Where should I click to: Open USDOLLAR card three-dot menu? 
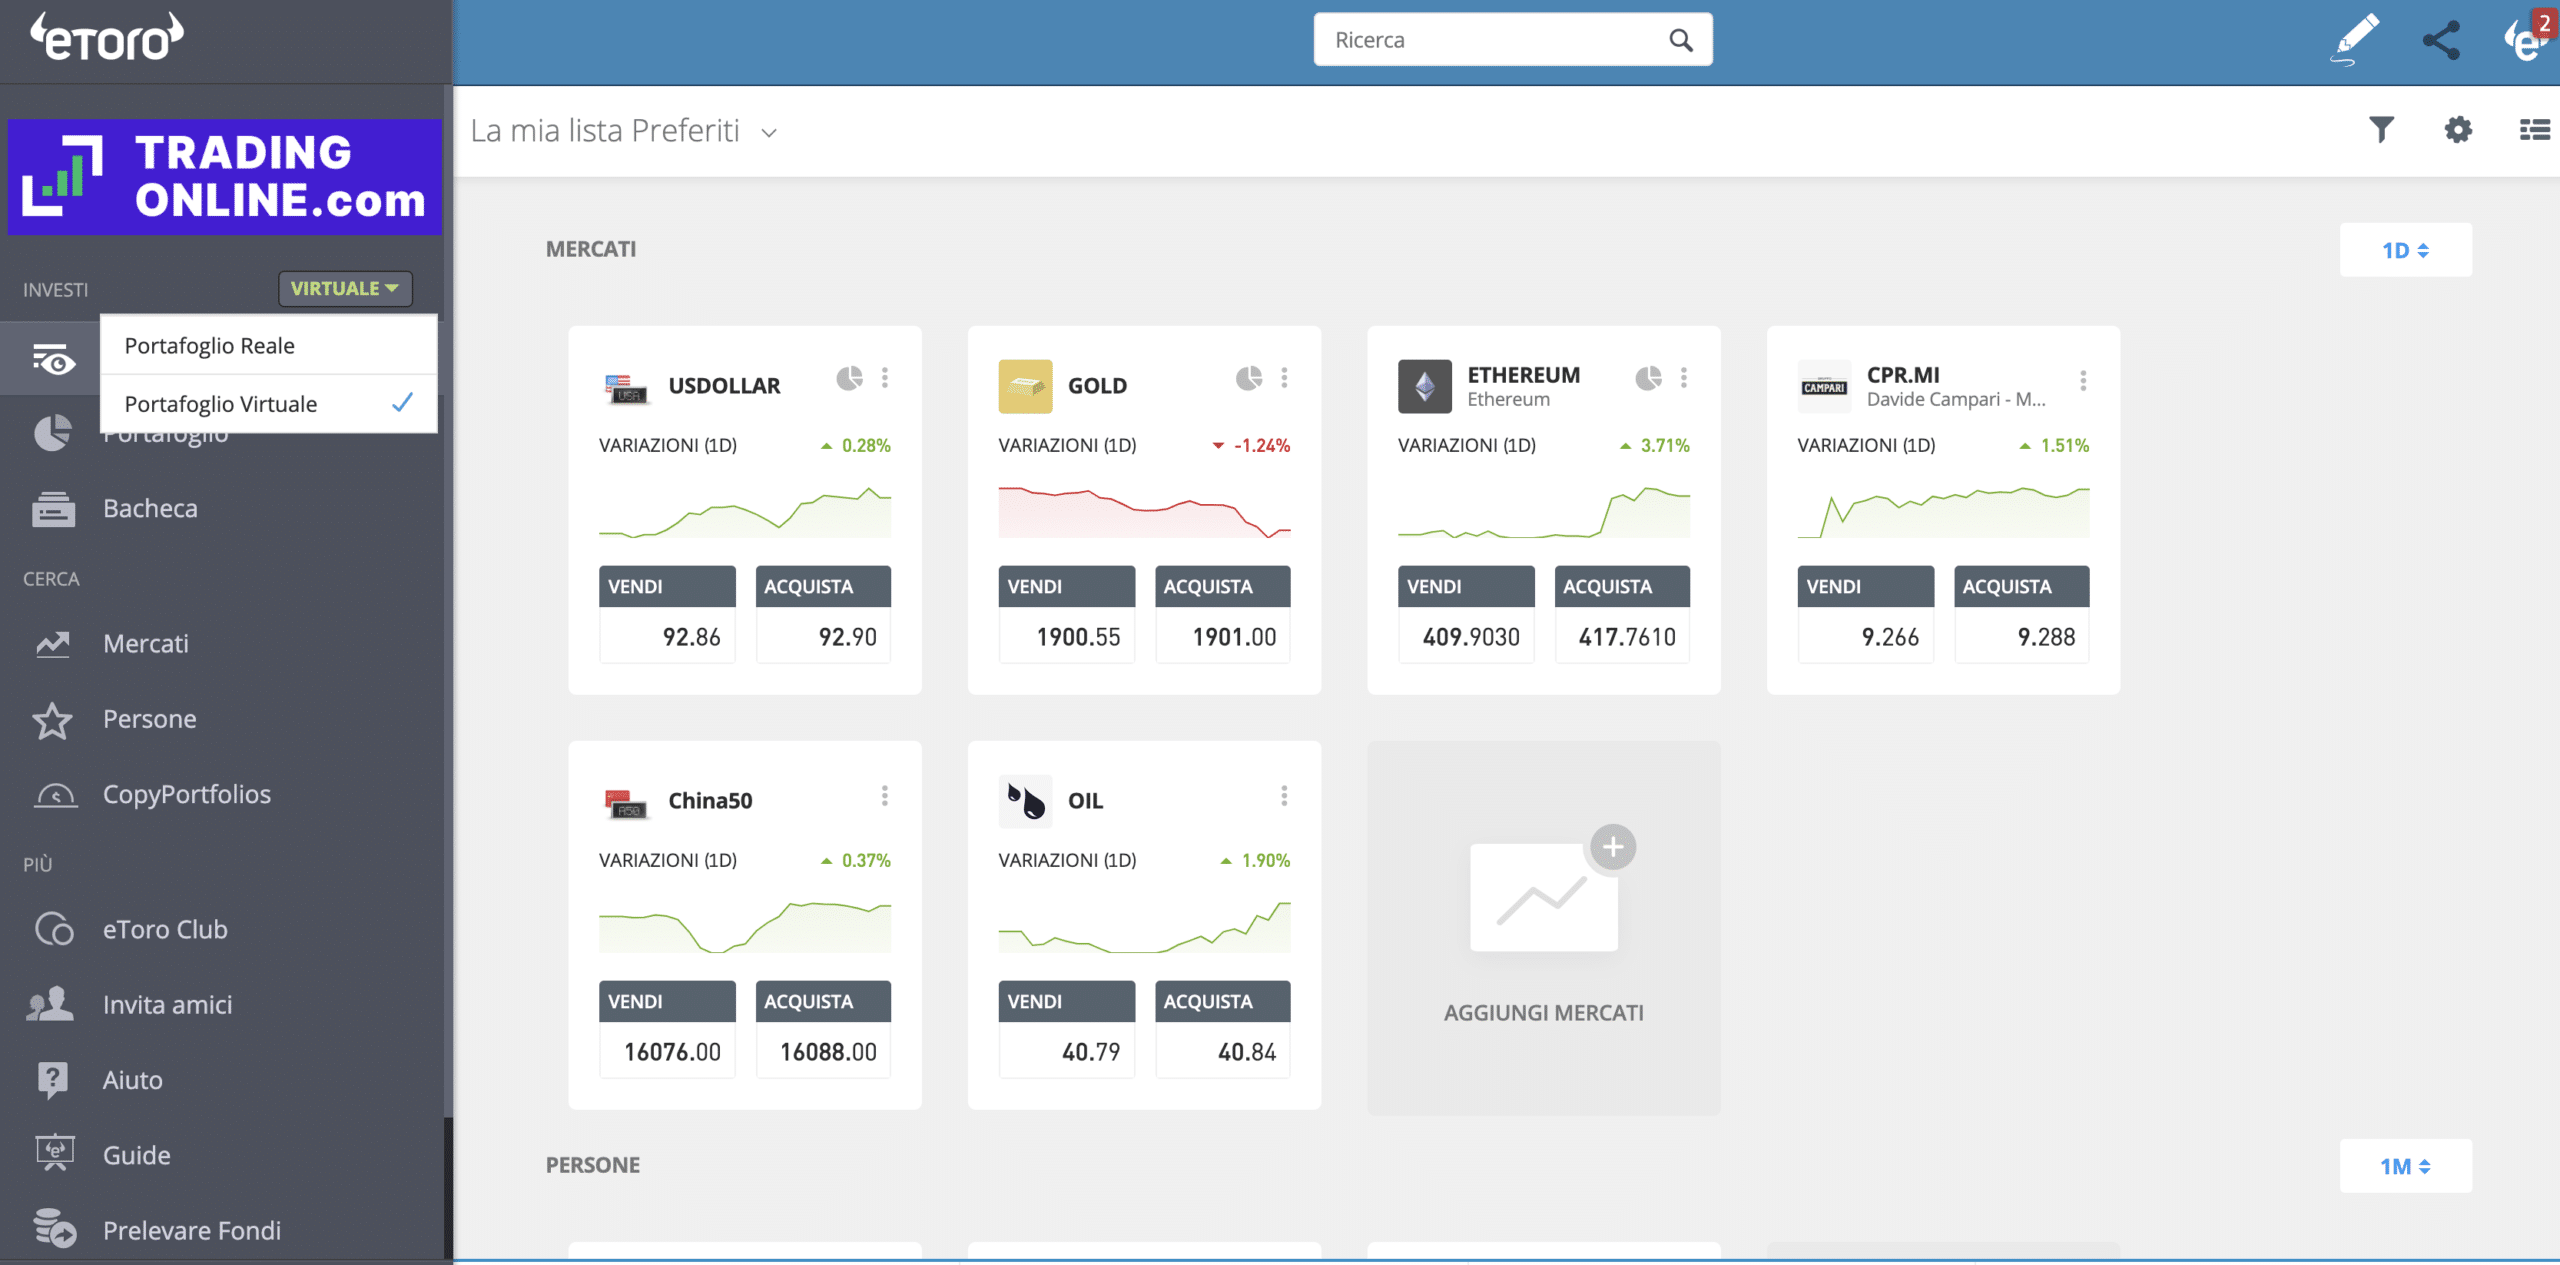[885, 378]
